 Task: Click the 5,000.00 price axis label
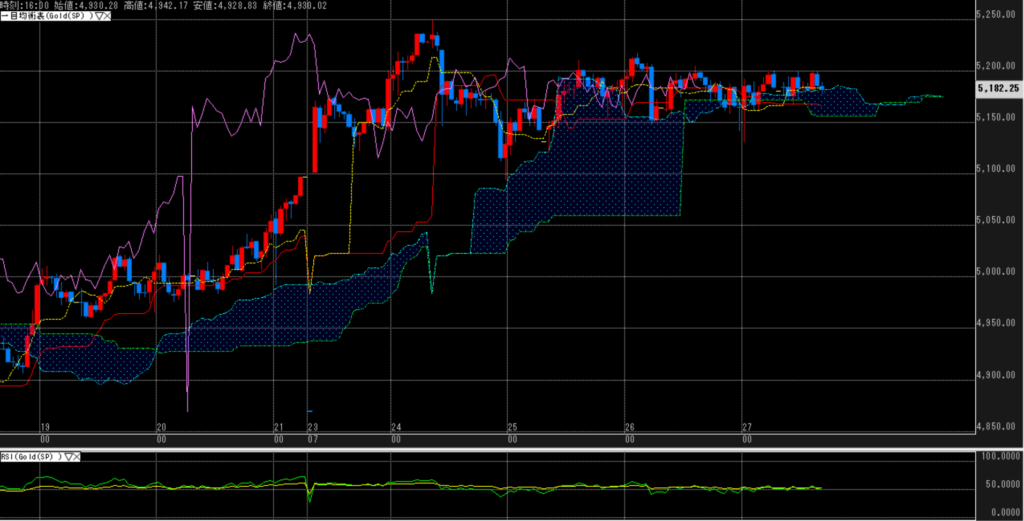[x=998, y=272]
